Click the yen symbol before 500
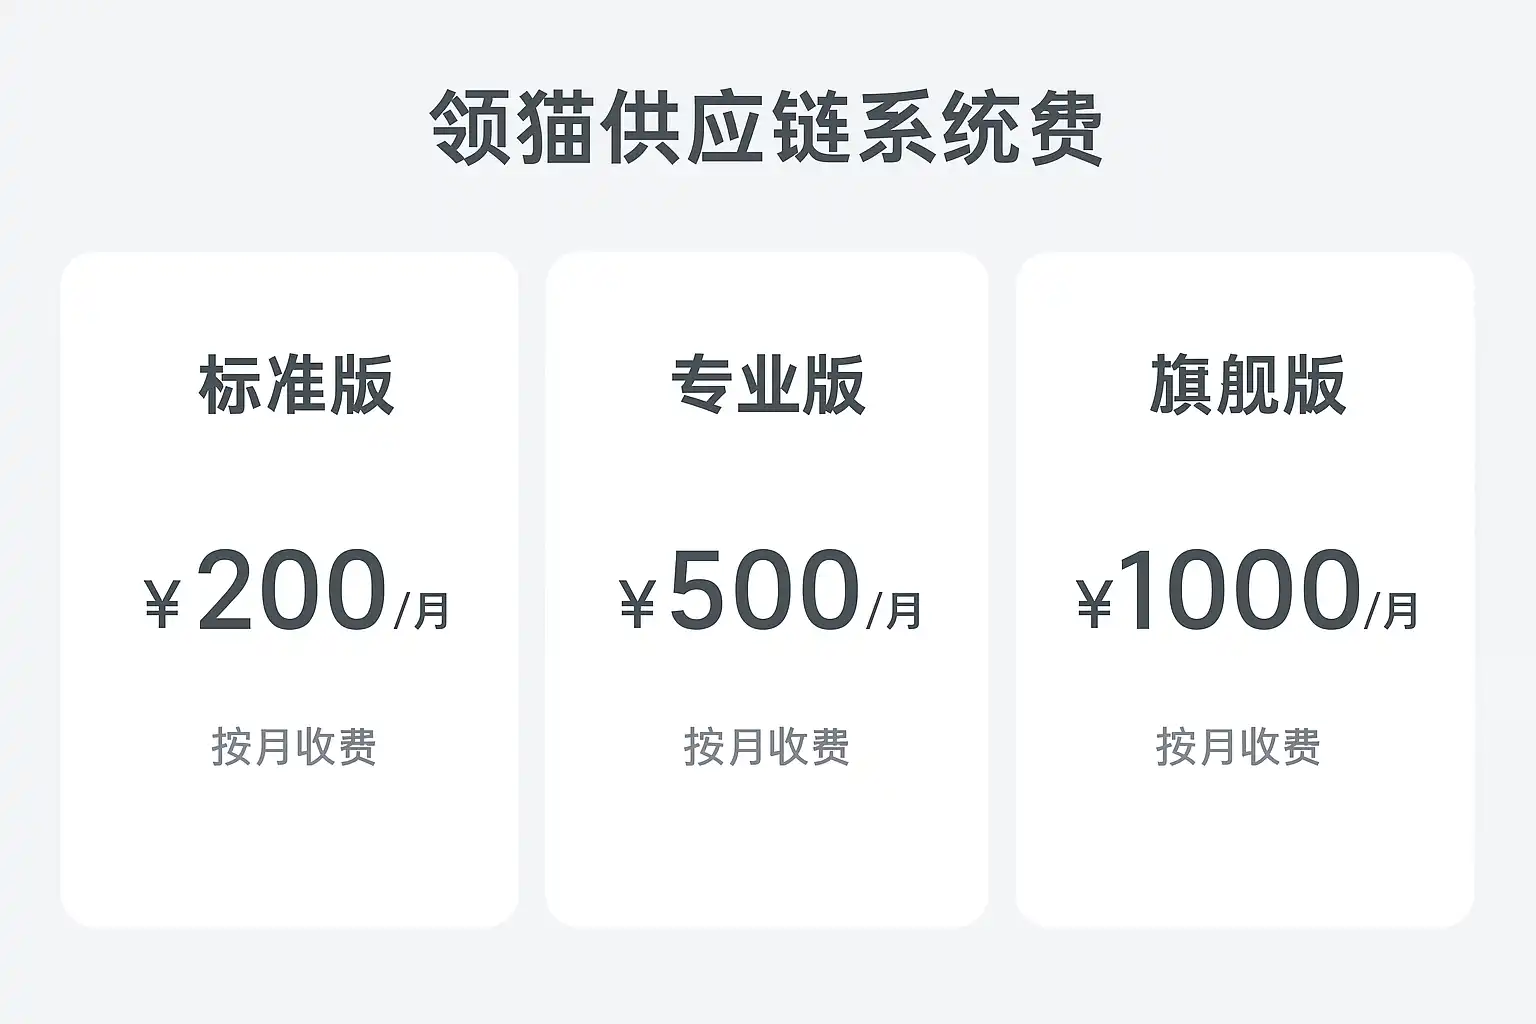Image resolution: width=1536 pixels, height=1024 pixels. [x=637, y=605]
